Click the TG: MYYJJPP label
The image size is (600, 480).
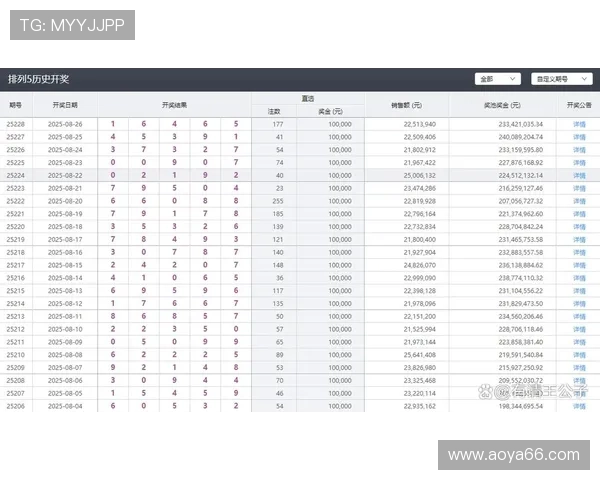click(x=72, y=24)
